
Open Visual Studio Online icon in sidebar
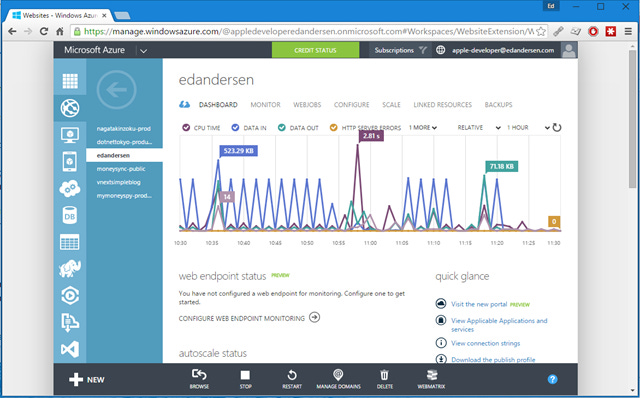70,349
